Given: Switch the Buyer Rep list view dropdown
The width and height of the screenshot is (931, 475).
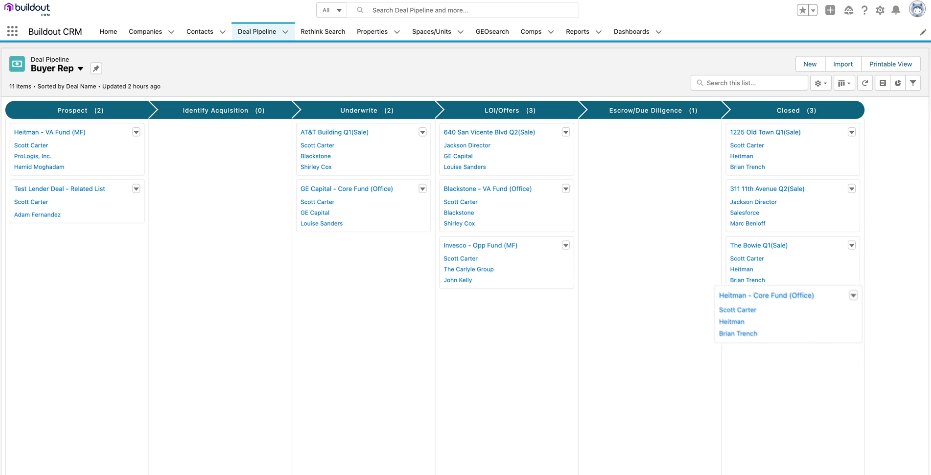Looking at the screenshot, I should (x=81, y=69).
